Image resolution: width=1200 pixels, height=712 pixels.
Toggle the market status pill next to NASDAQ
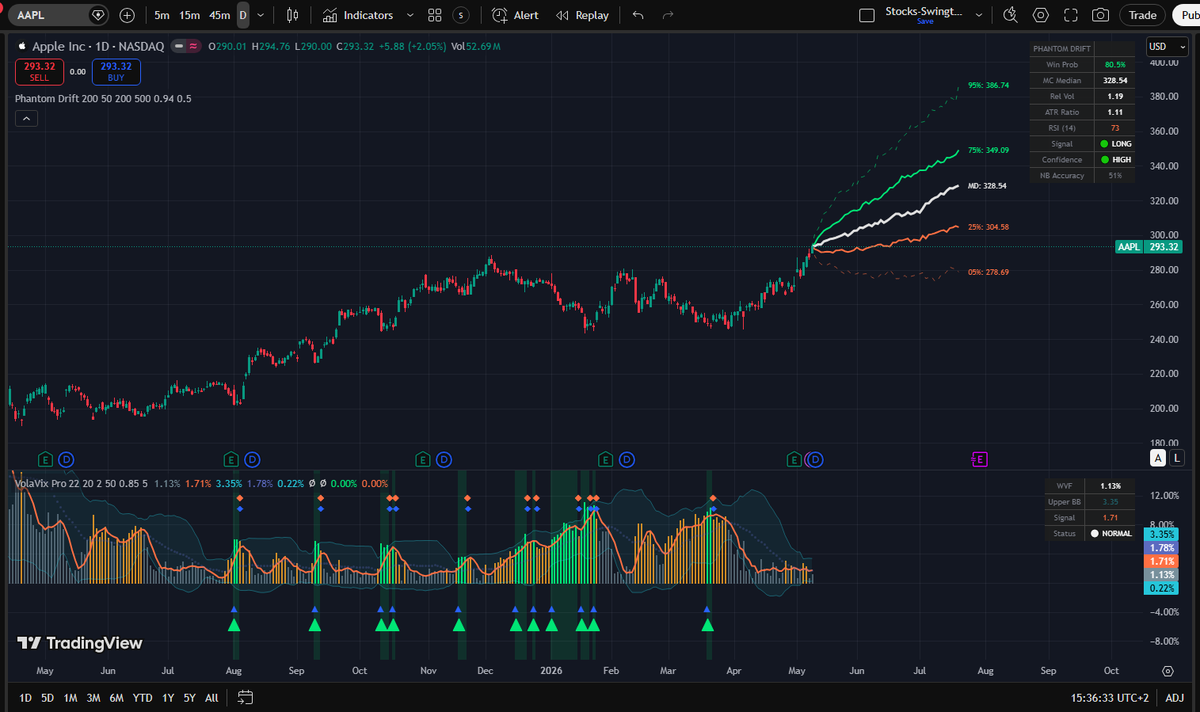tap(184, 47)
